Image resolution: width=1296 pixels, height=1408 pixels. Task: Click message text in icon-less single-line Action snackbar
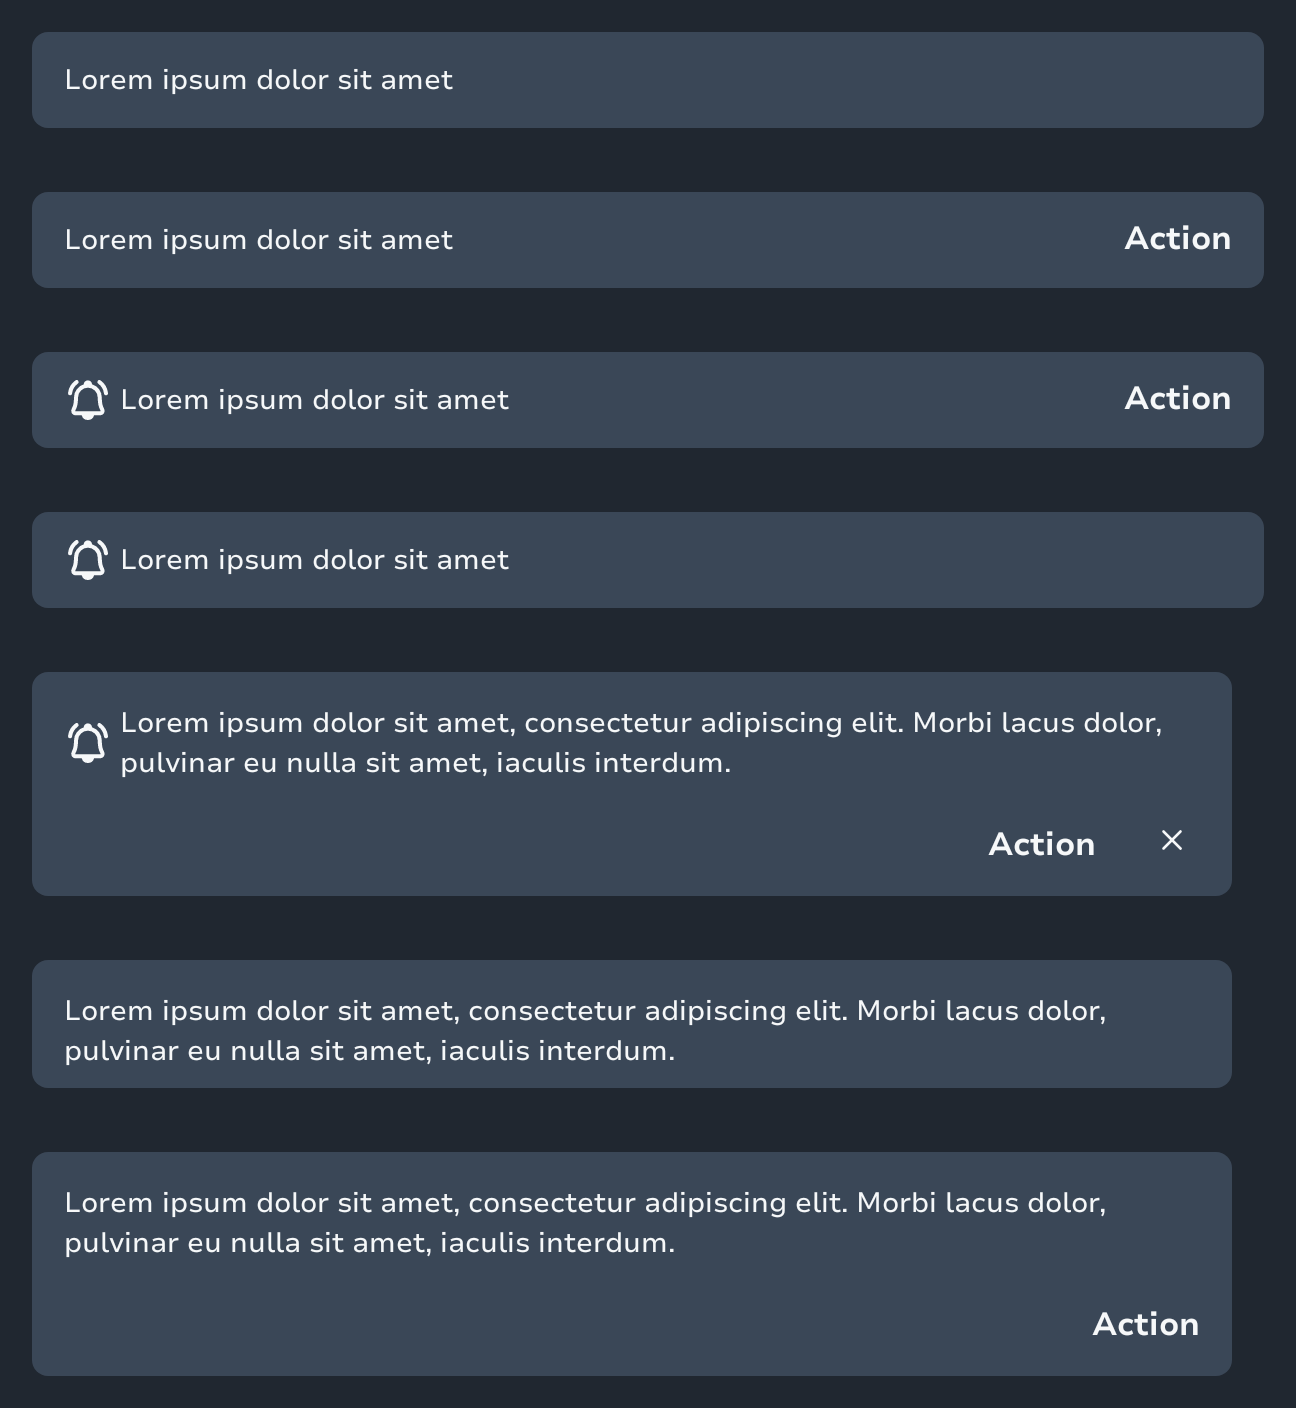click(258, 240)
